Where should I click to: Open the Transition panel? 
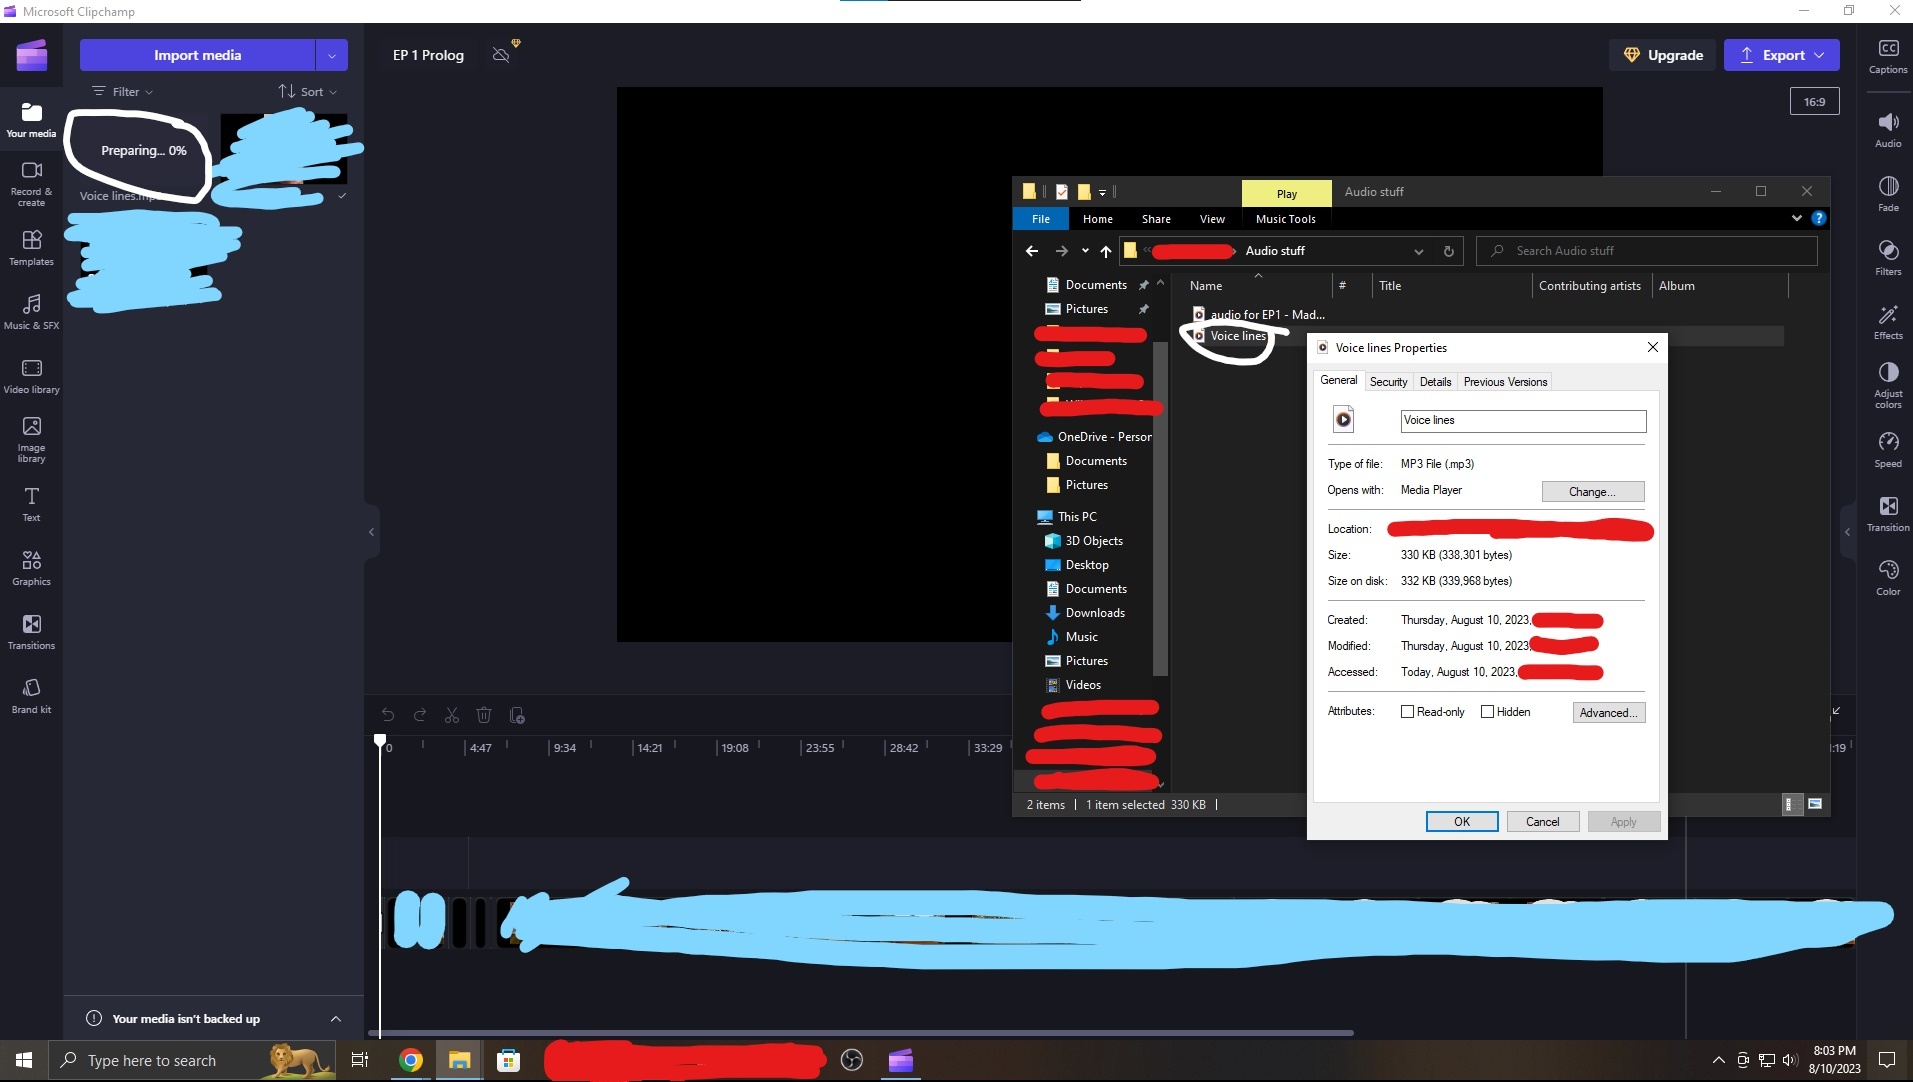(1888, 512)
